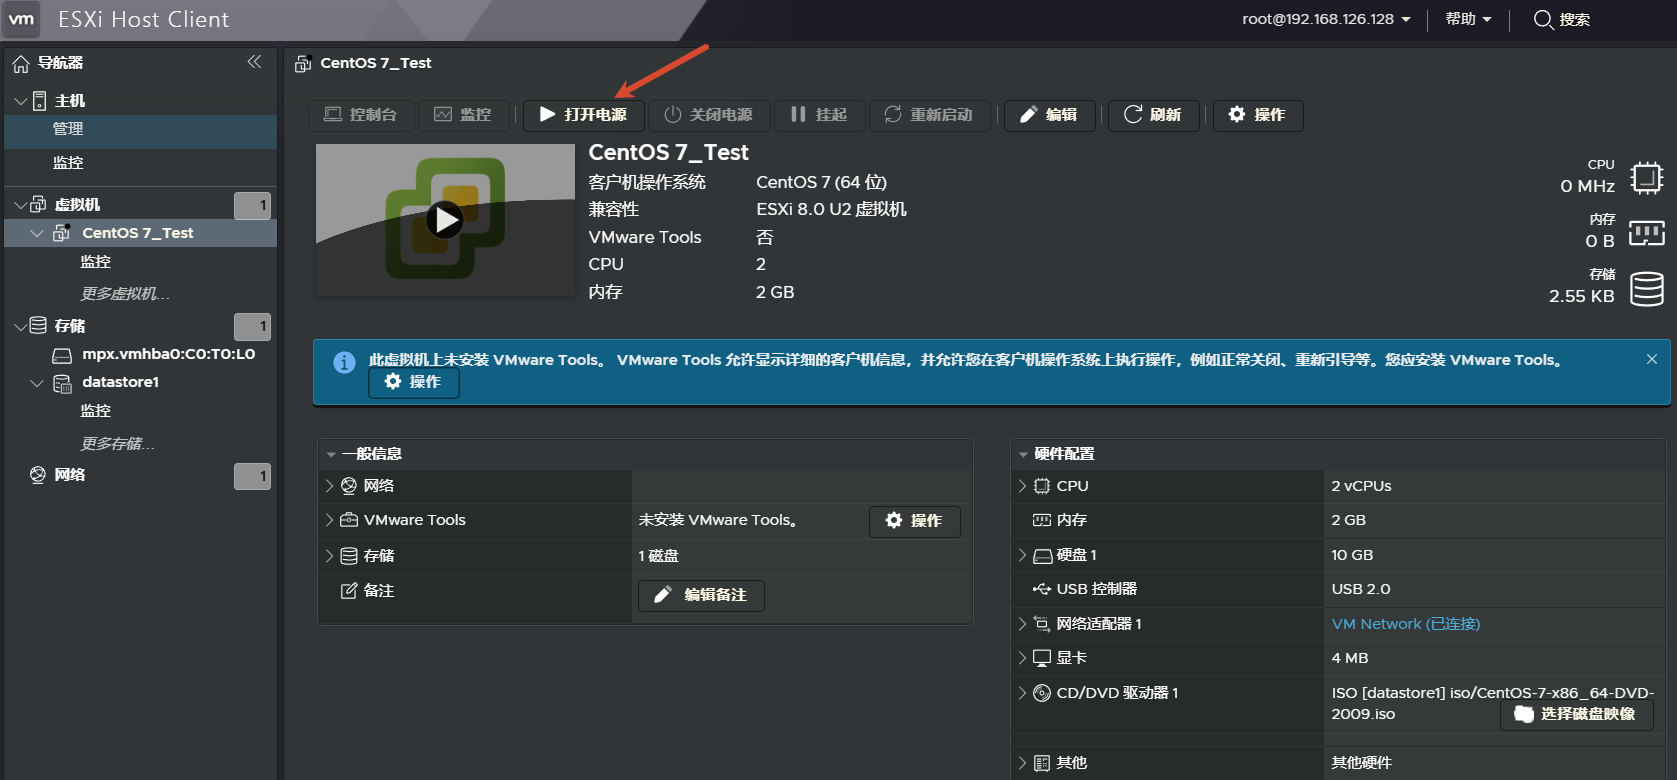Click the network globe icon in general info
The height and width of the screenshot is (780, 1677).
tap(349, 486)
